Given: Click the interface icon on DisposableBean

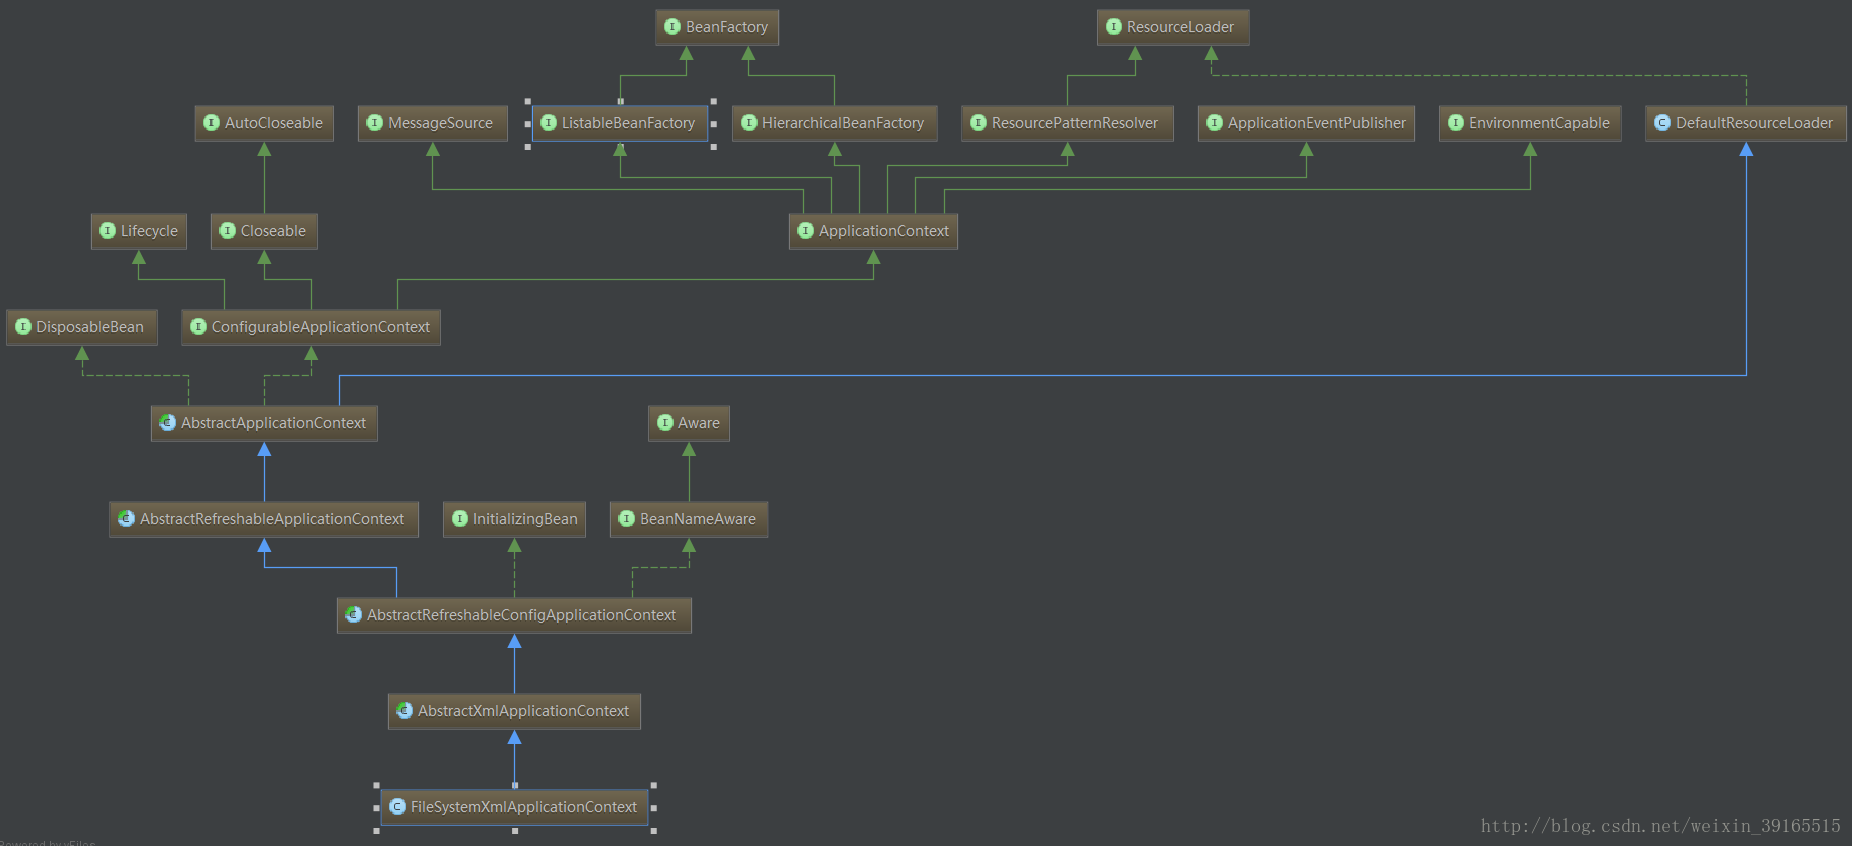Looking at the screenshot, I should 24,327.
